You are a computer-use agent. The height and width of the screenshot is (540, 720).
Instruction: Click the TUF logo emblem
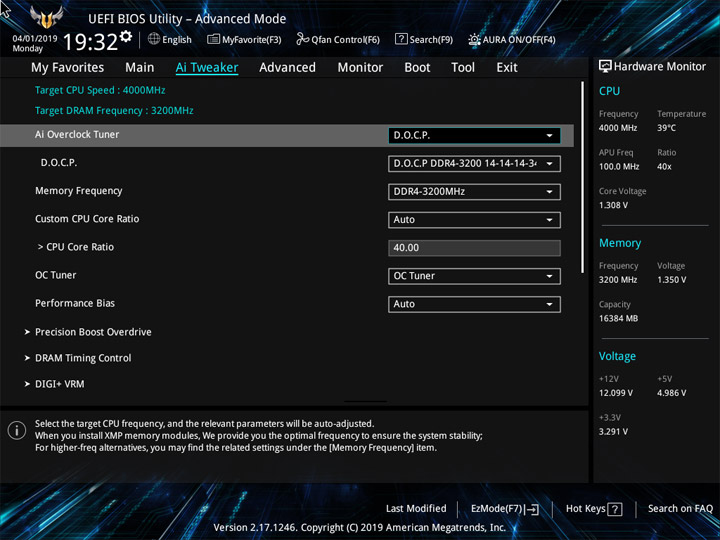(46, 17)
